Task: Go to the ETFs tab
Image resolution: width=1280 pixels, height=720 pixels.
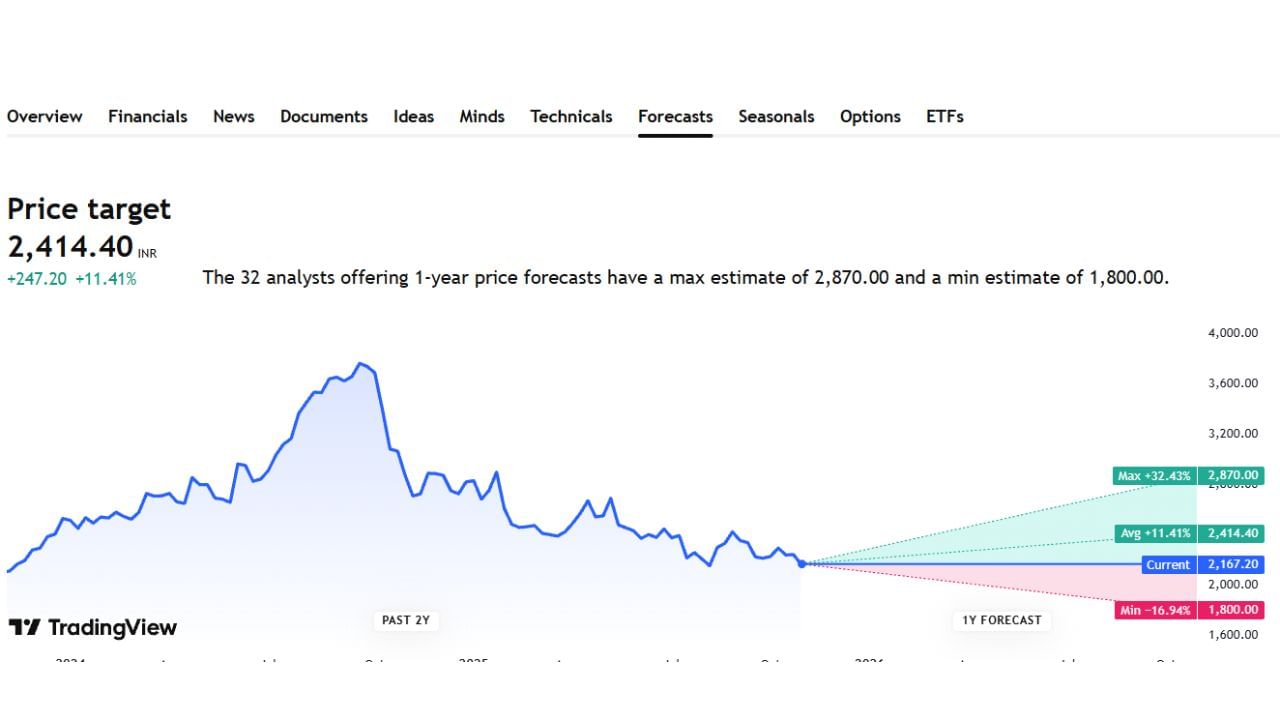Action: (x=944, y=117)
